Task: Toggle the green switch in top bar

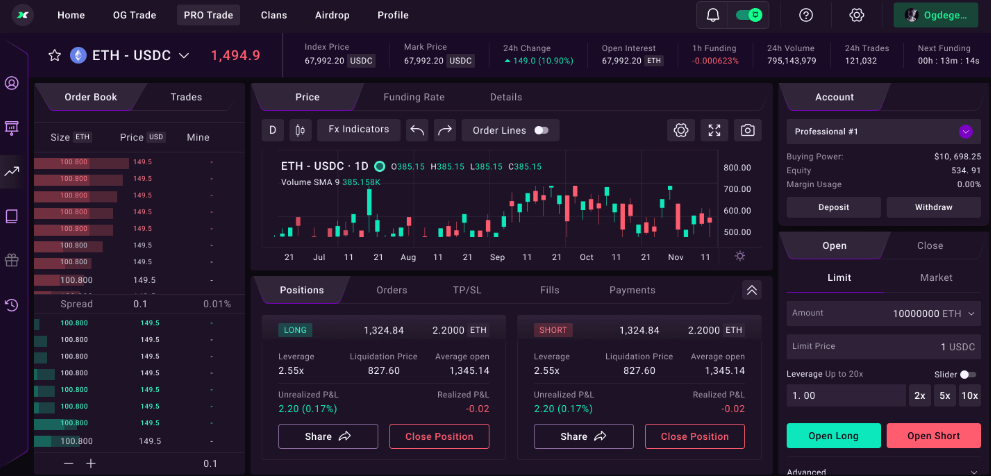Action: (x=749, y=15)
